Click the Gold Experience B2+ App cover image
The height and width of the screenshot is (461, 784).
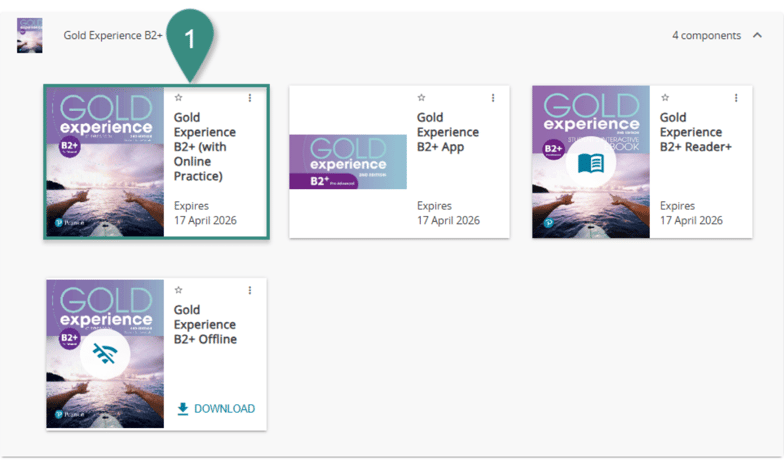[x=348, y=162]
